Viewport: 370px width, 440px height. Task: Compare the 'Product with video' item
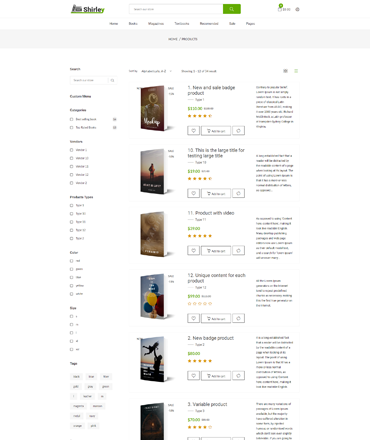238,251
